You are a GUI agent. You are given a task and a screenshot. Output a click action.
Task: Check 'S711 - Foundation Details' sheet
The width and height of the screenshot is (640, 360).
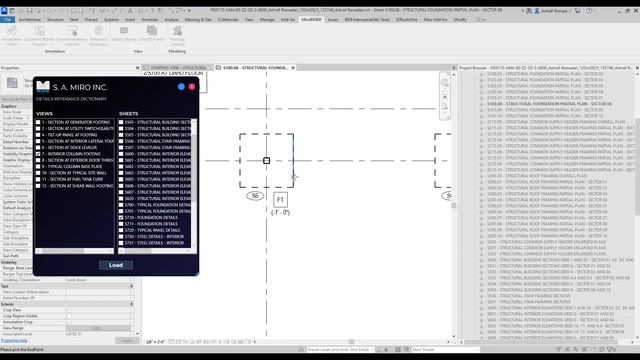pos(121,224)
